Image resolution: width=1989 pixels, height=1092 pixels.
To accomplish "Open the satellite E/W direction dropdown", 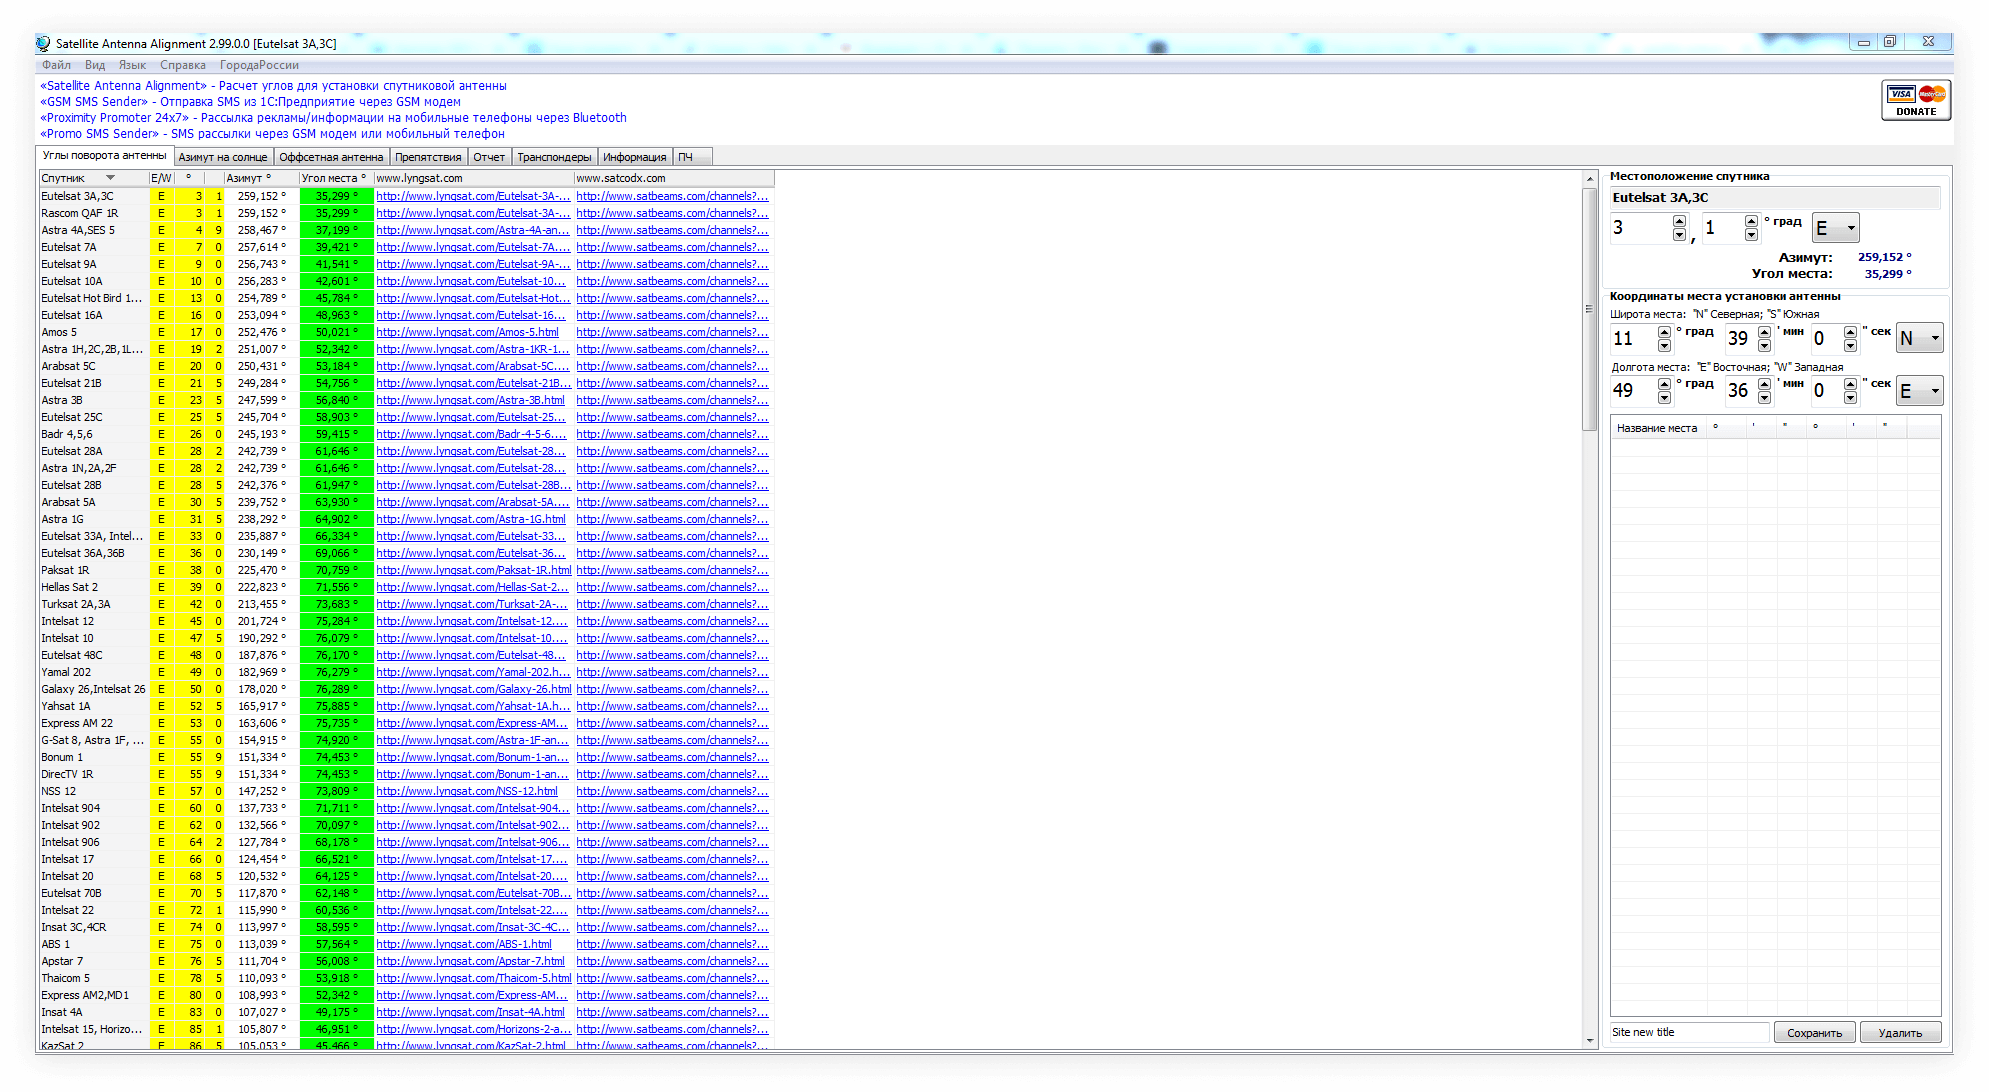I will [1835, 228].
